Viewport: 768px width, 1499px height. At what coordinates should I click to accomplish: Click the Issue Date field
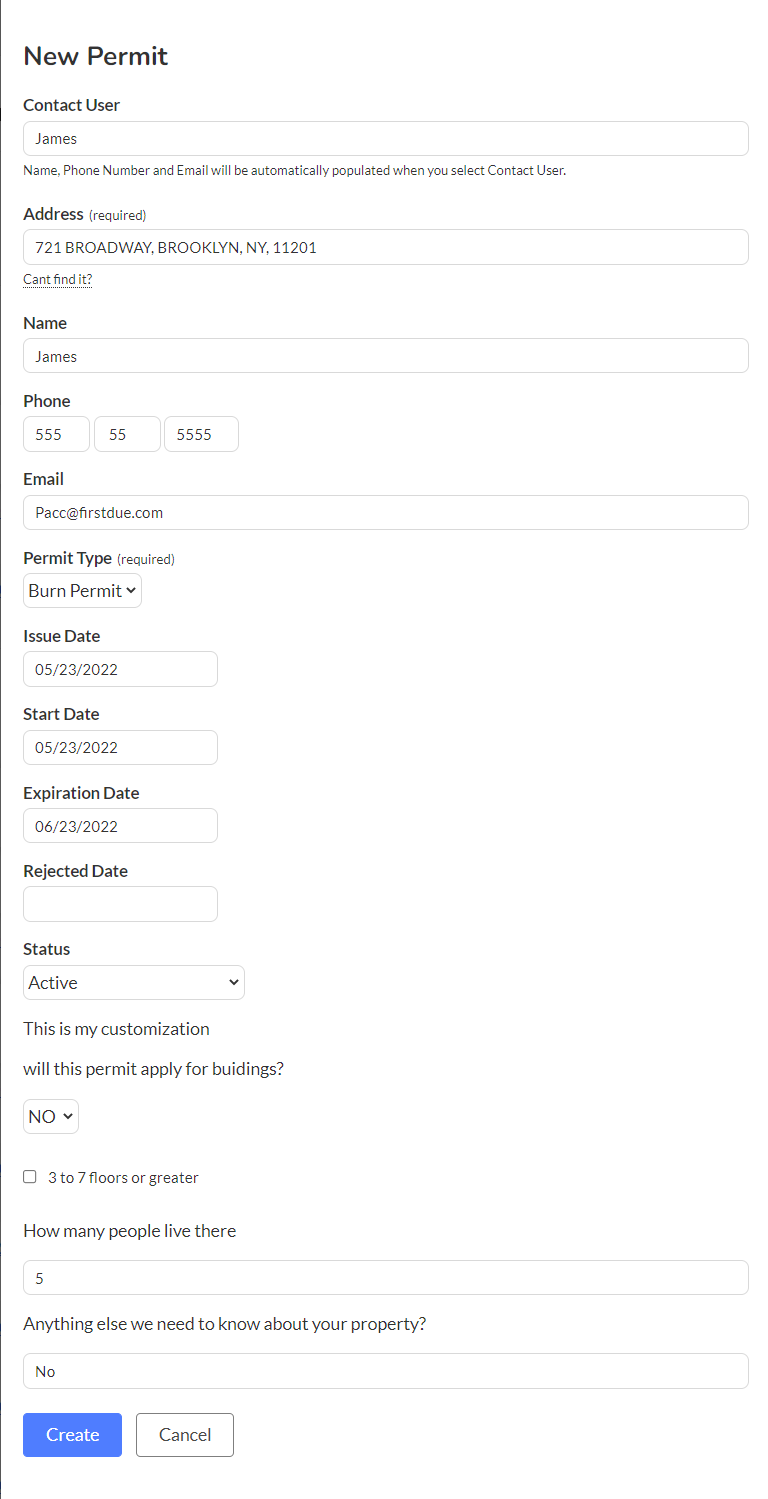[x=120, y=669]
